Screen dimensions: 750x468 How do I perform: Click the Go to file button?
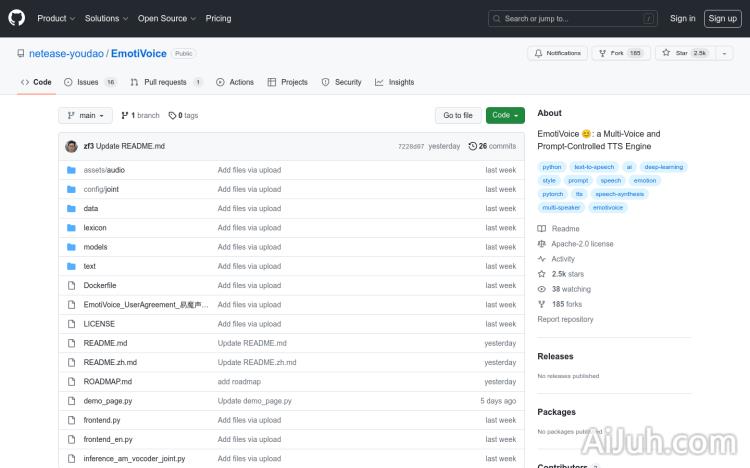coord(458,115)
